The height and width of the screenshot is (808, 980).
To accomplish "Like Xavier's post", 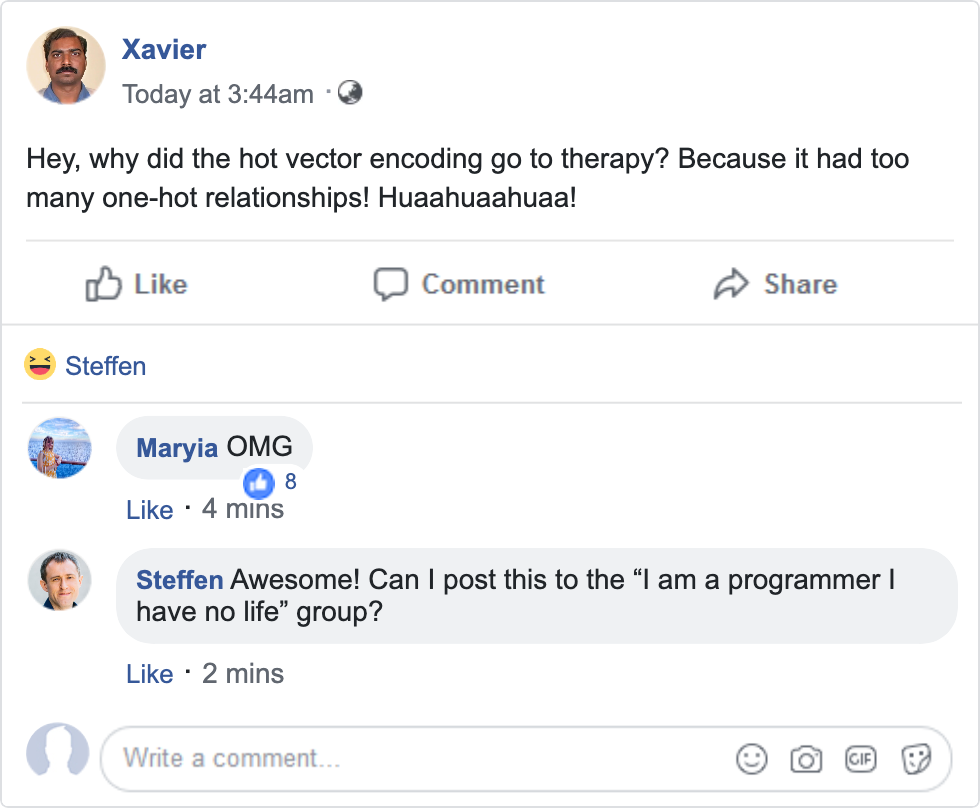I will click(x=137, y=285).
